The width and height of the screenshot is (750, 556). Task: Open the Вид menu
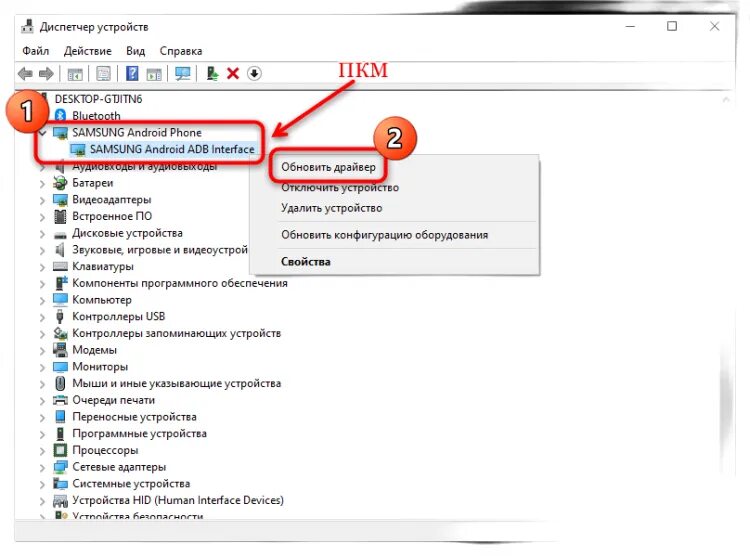pyautogui.click(x=135, y=51)
